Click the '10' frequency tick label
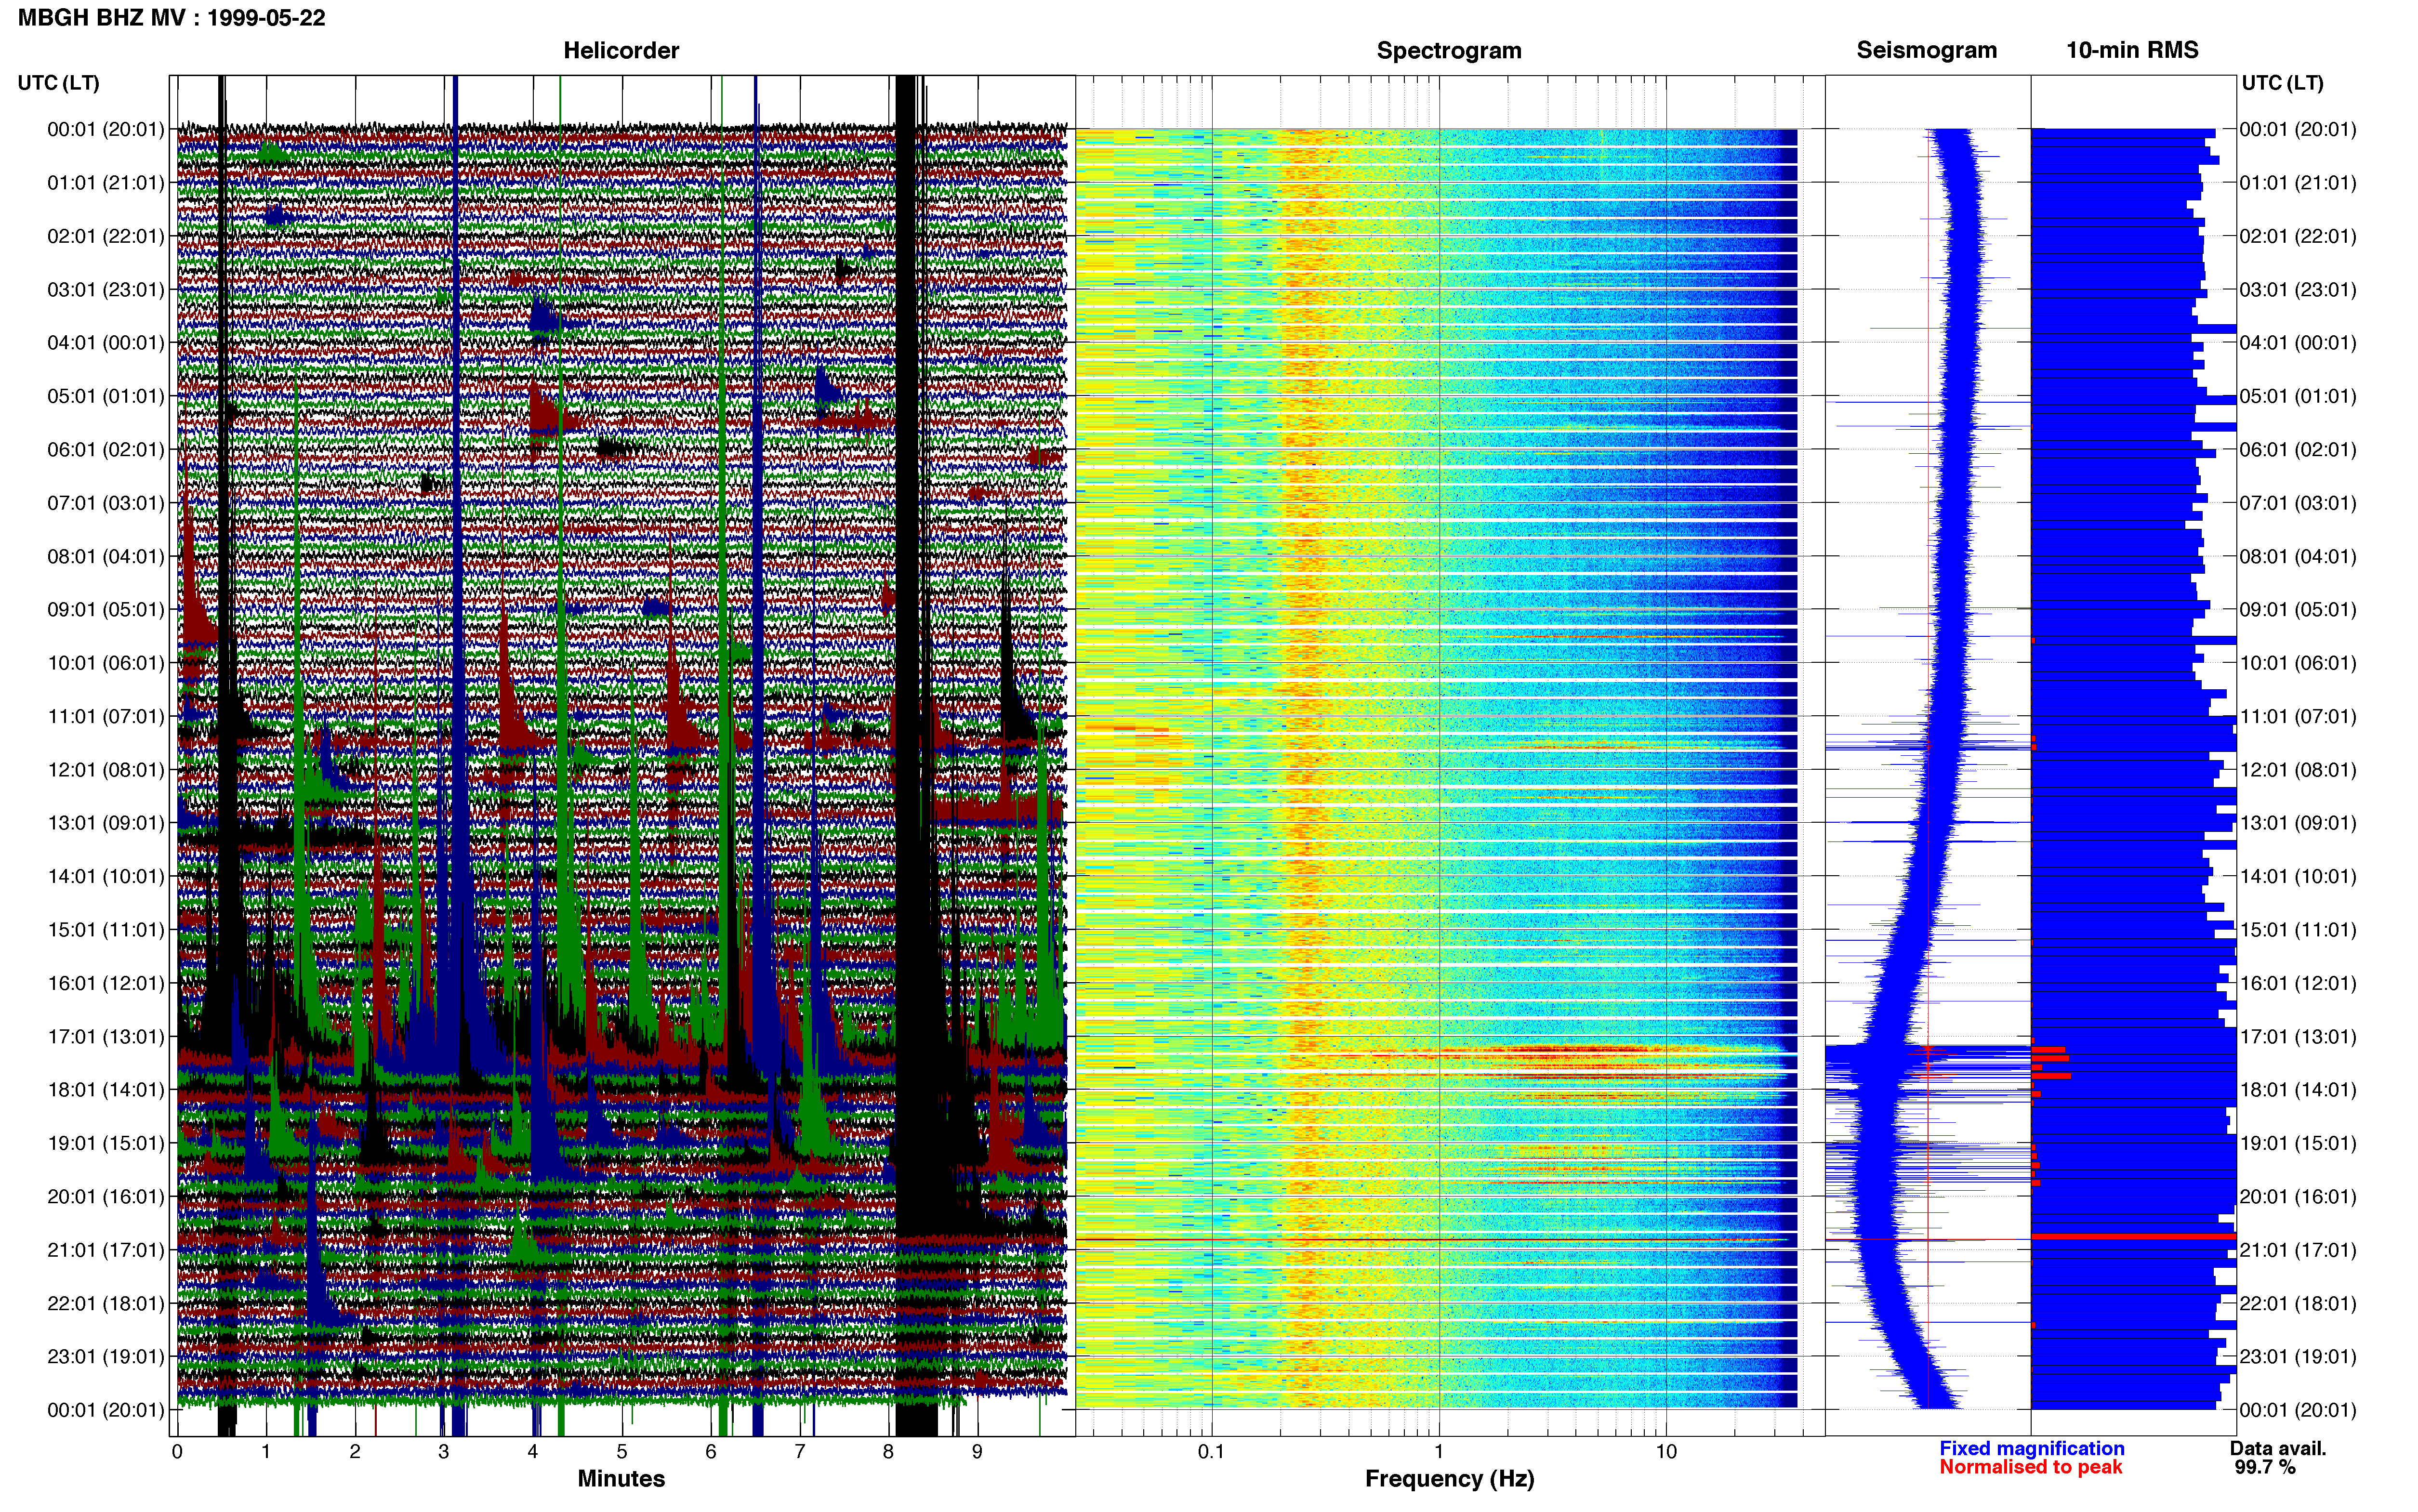The height and width of the screenshot is (1512, 2418). [x=1666, y=1452]
